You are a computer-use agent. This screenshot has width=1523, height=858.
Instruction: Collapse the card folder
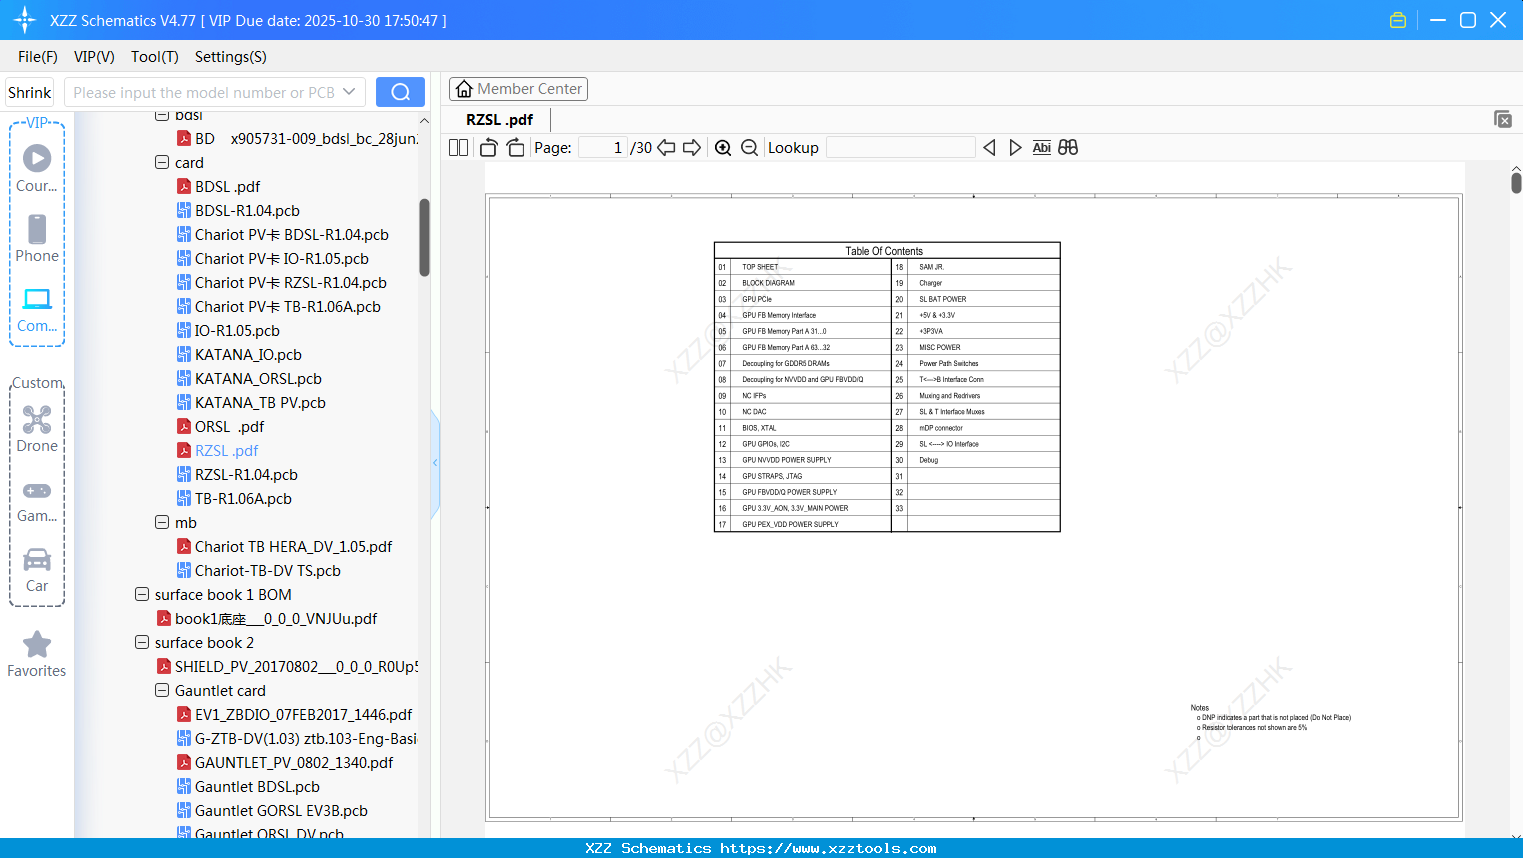pyautogui.click(x=162, y=162)
